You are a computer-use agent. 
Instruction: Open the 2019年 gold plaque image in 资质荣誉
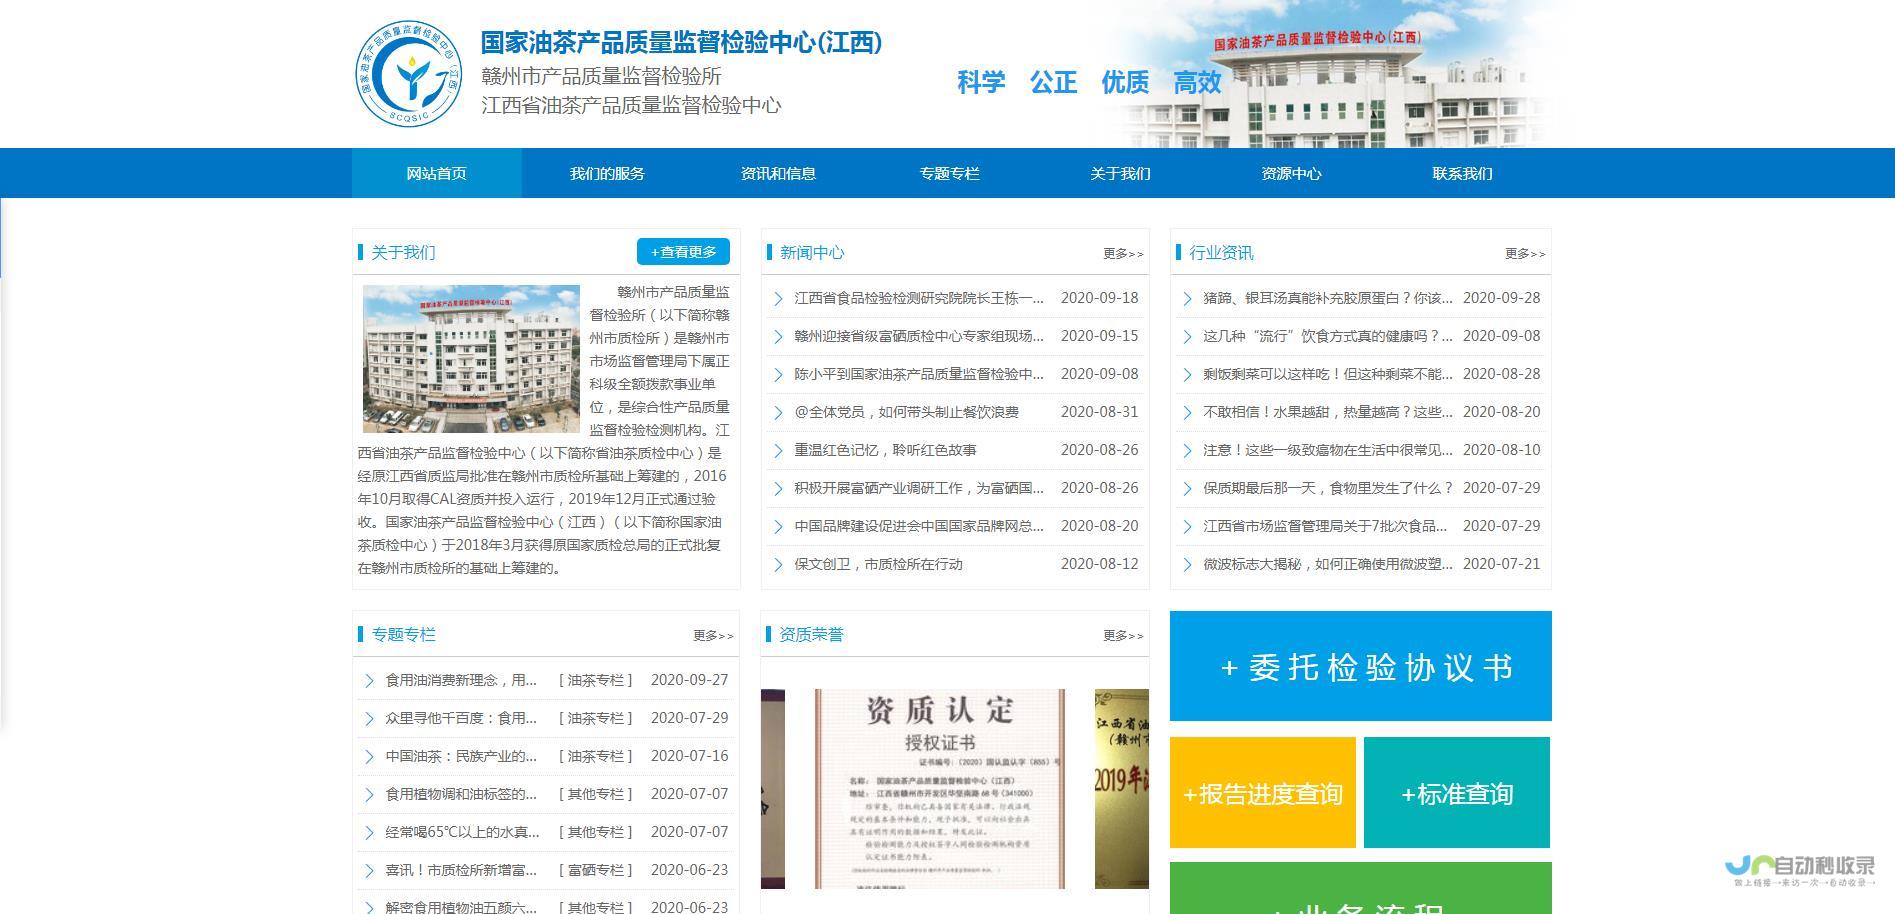[x=1122, y=788]
